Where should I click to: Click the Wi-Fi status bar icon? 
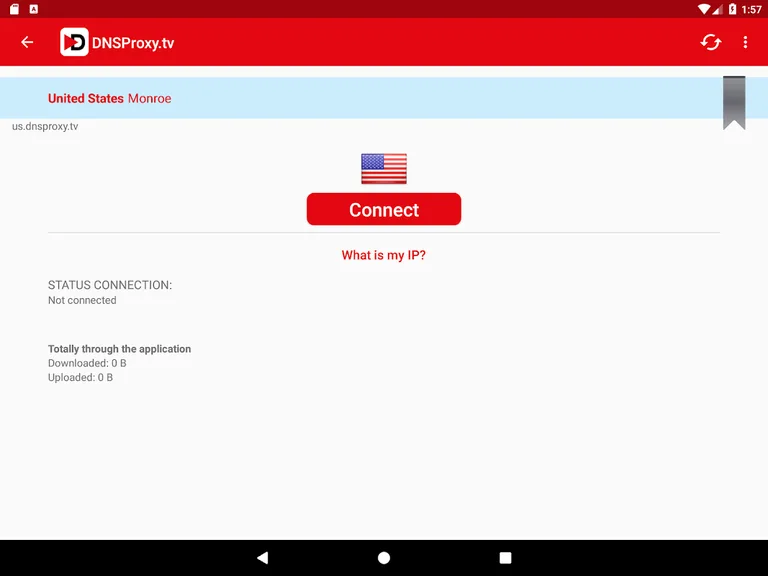pyautogui.click(x=704, y=9)
